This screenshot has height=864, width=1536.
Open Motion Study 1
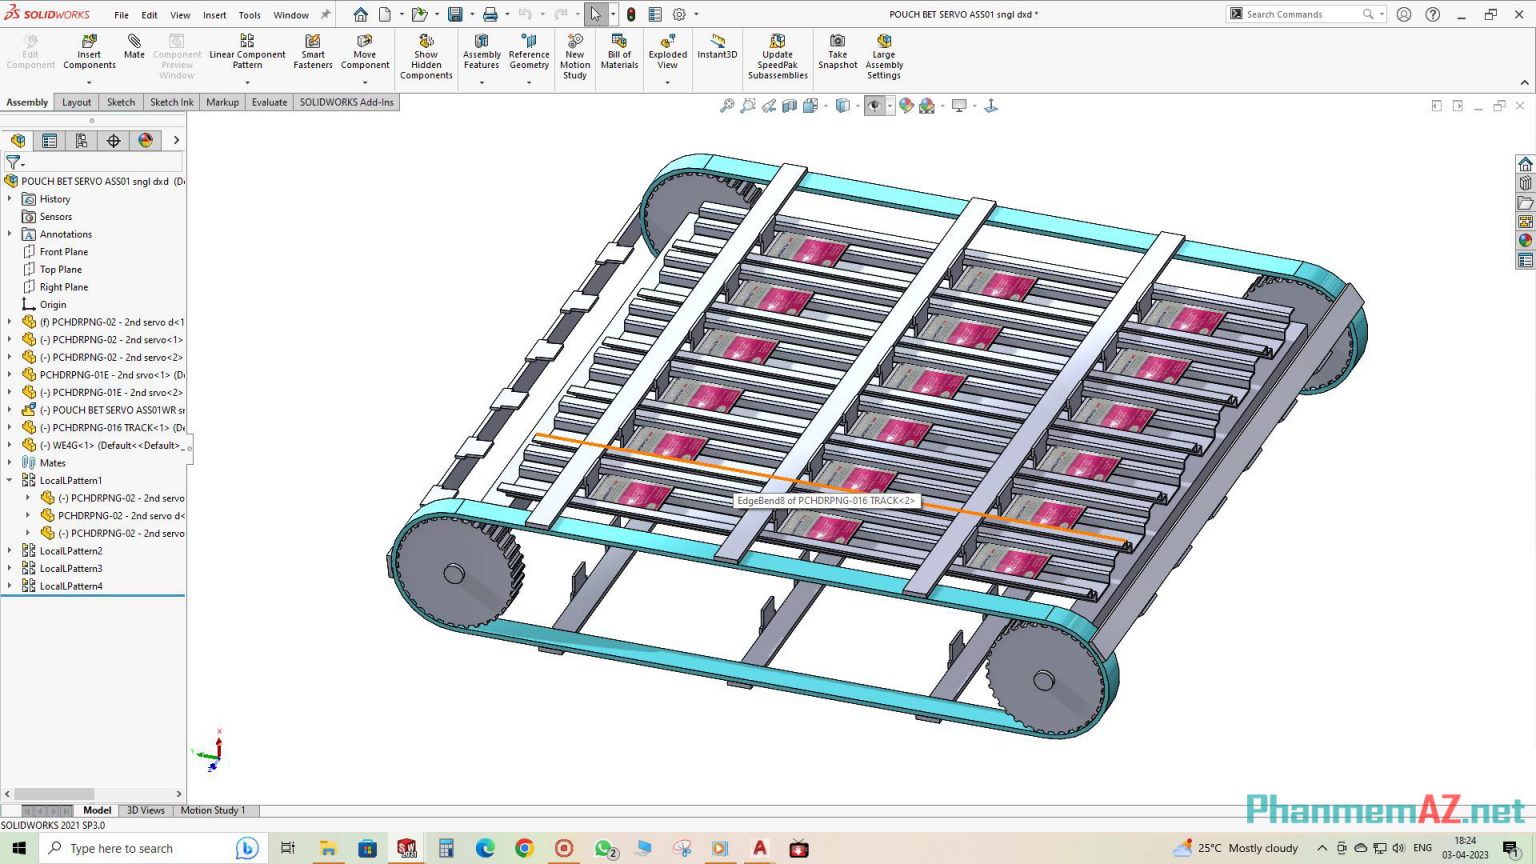tap(212, 810)
